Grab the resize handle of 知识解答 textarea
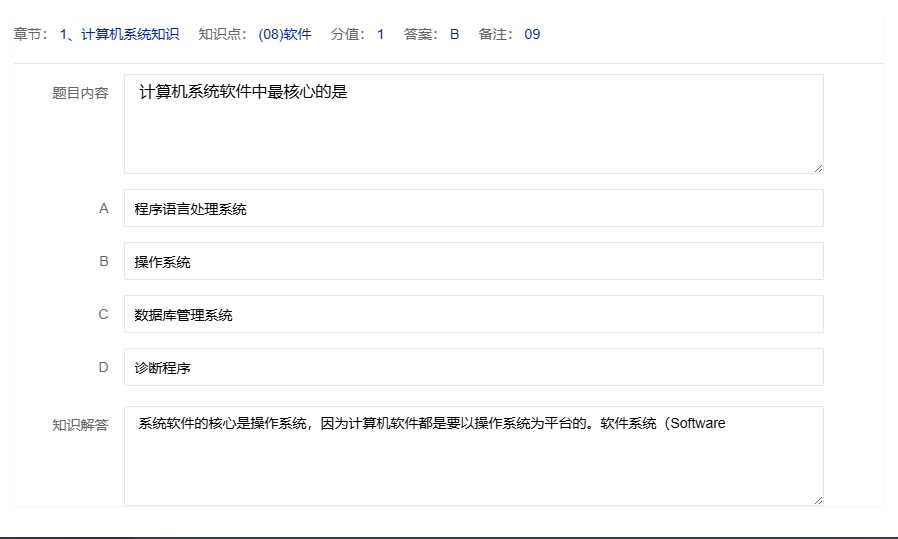This screenshot has width=898, height=539. coord(817,499)
